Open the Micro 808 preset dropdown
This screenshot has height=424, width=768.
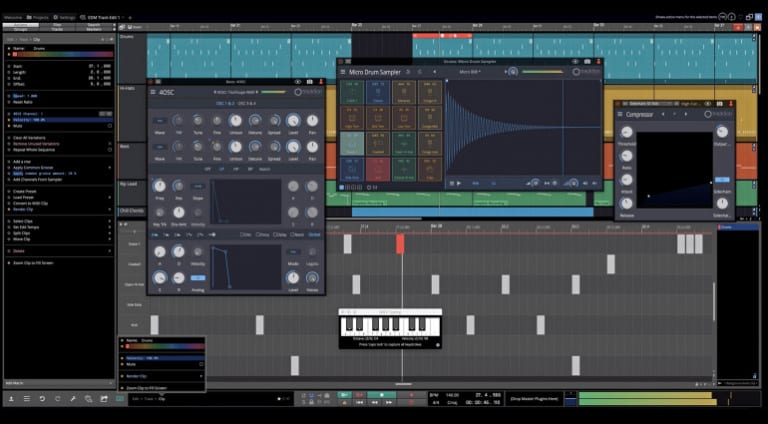coord(469,72)
